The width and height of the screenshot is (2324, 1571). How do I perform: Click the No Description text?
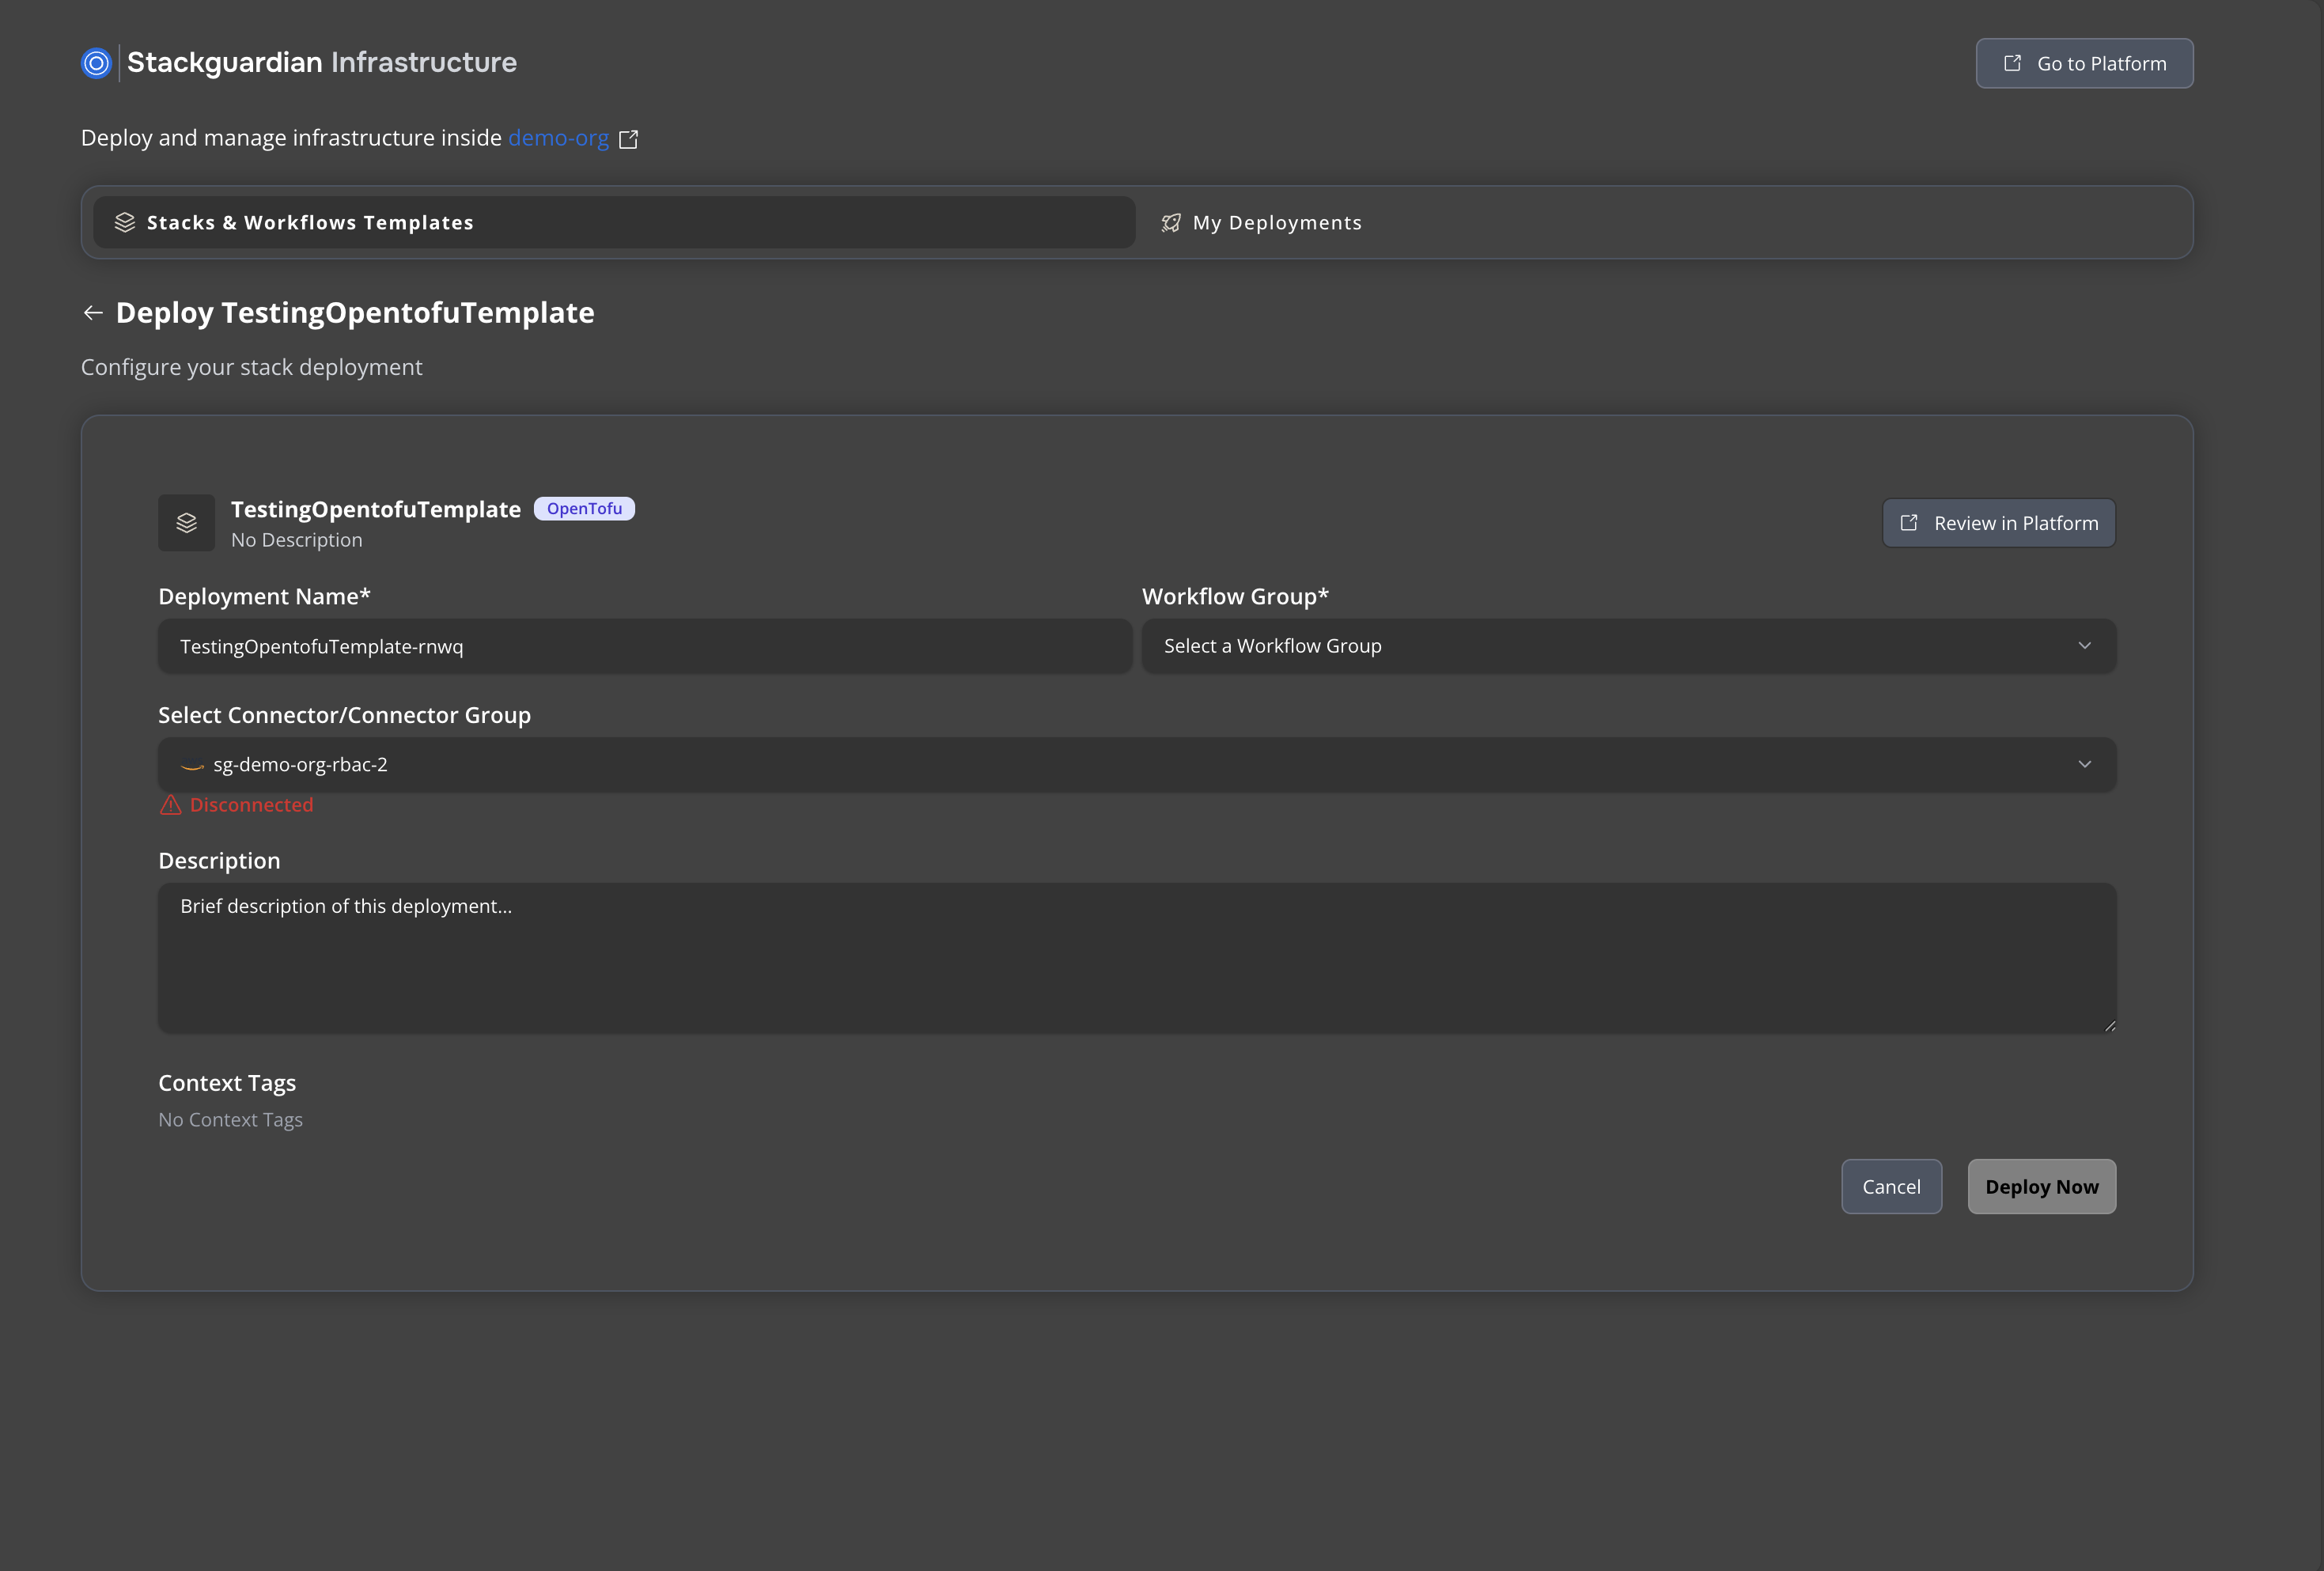pos(296,540)
